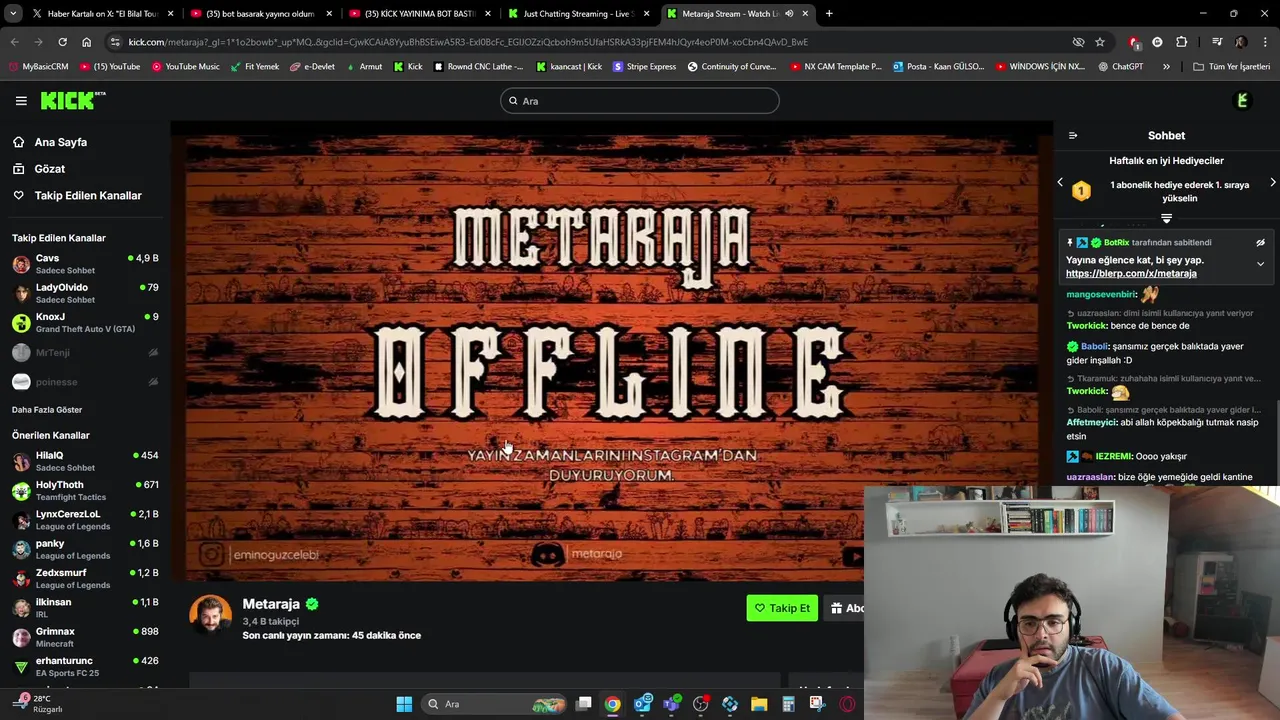Open the blerp.com/x/metaraja link

pos(1131,274)
